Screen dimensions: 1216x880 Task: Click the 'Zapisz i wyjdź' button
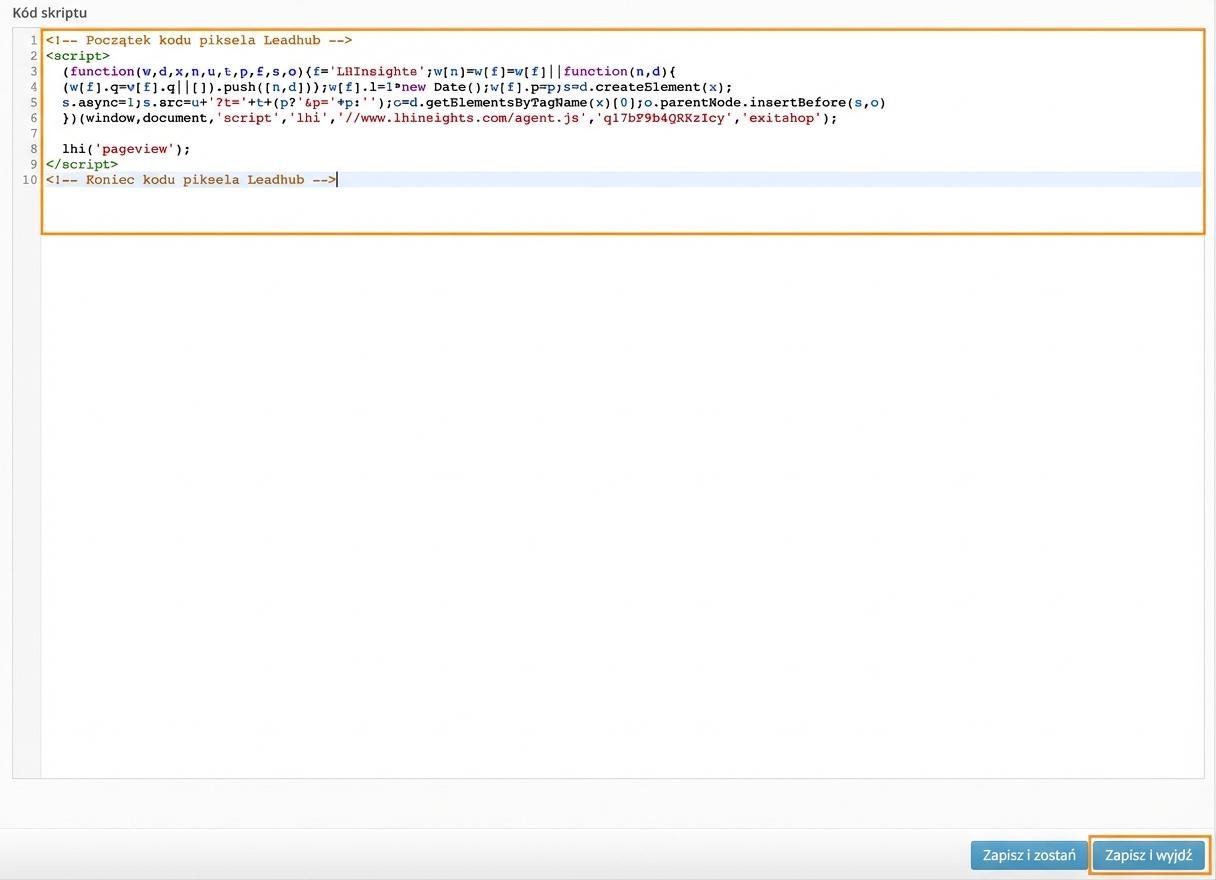[1148, 855]
